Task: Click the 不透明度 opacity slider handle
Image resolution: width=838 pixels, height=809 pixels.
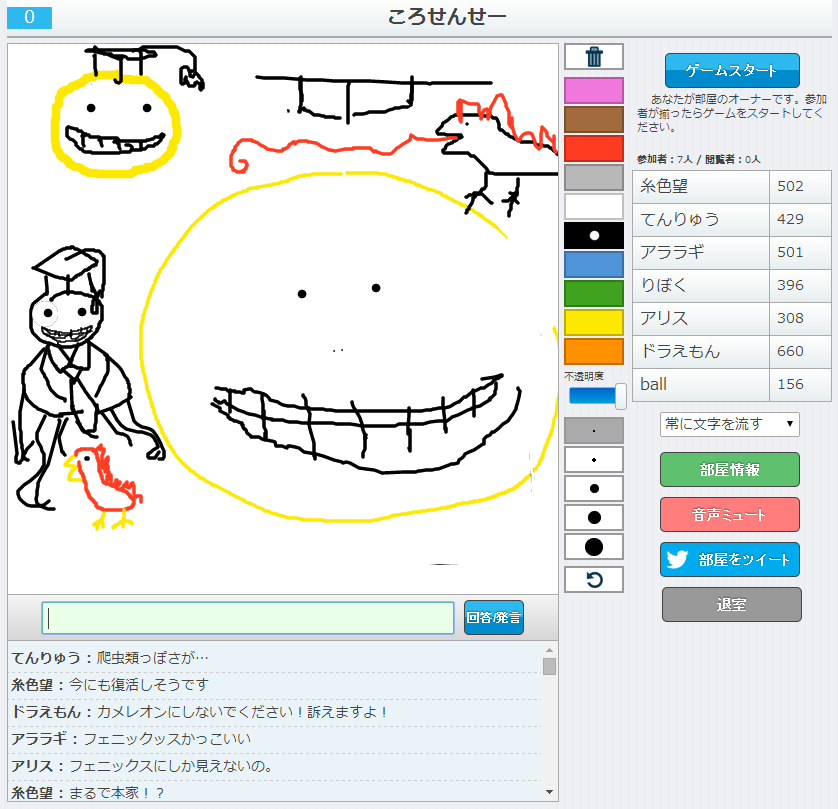Action: 620,396
